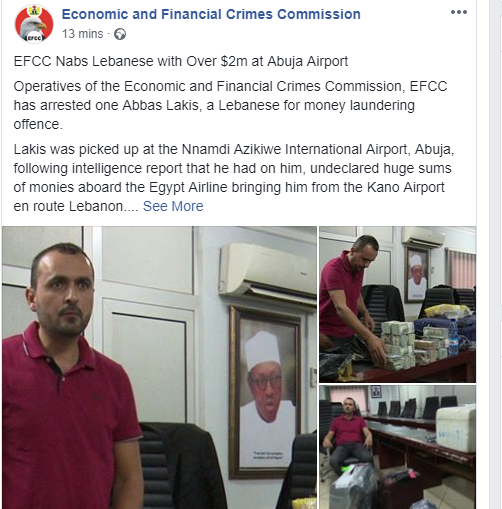Open photo of man counting cash stacks
This screenshot has width=502, height=509.
(397, 304)
